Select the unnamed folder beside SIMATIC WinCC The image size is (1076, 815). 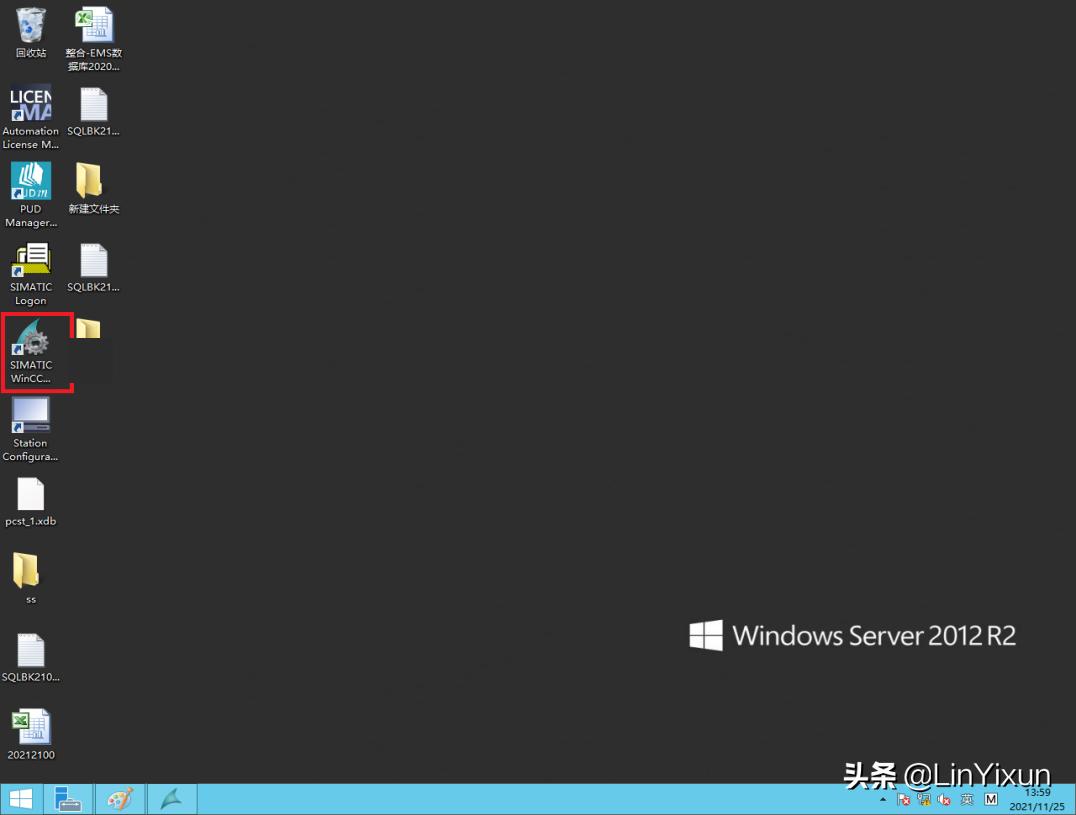point(89,329)
